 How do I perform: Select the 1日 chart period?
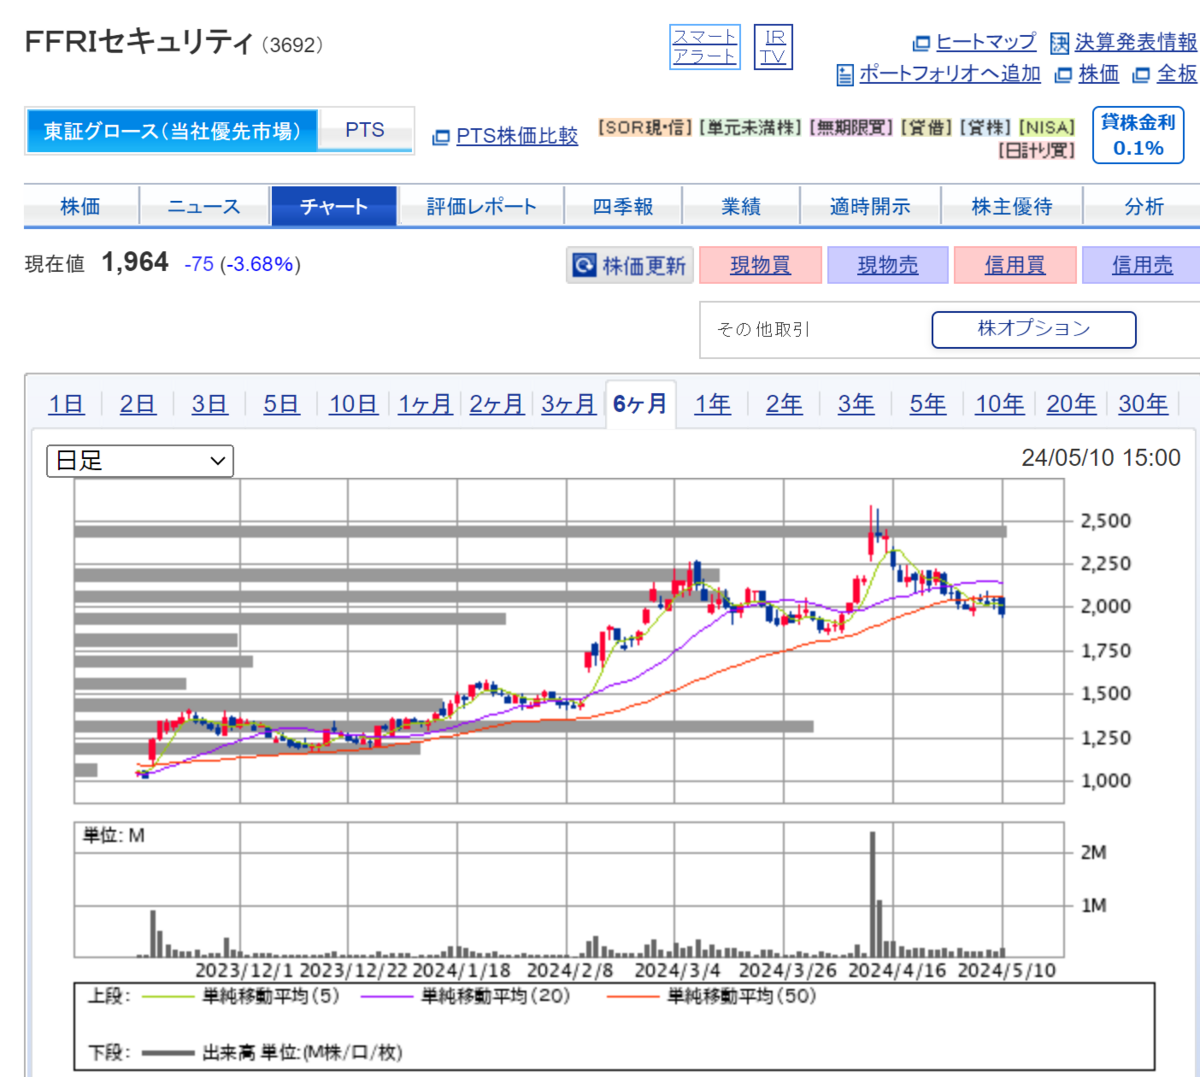pyautogui.click(x=66, y=404)
